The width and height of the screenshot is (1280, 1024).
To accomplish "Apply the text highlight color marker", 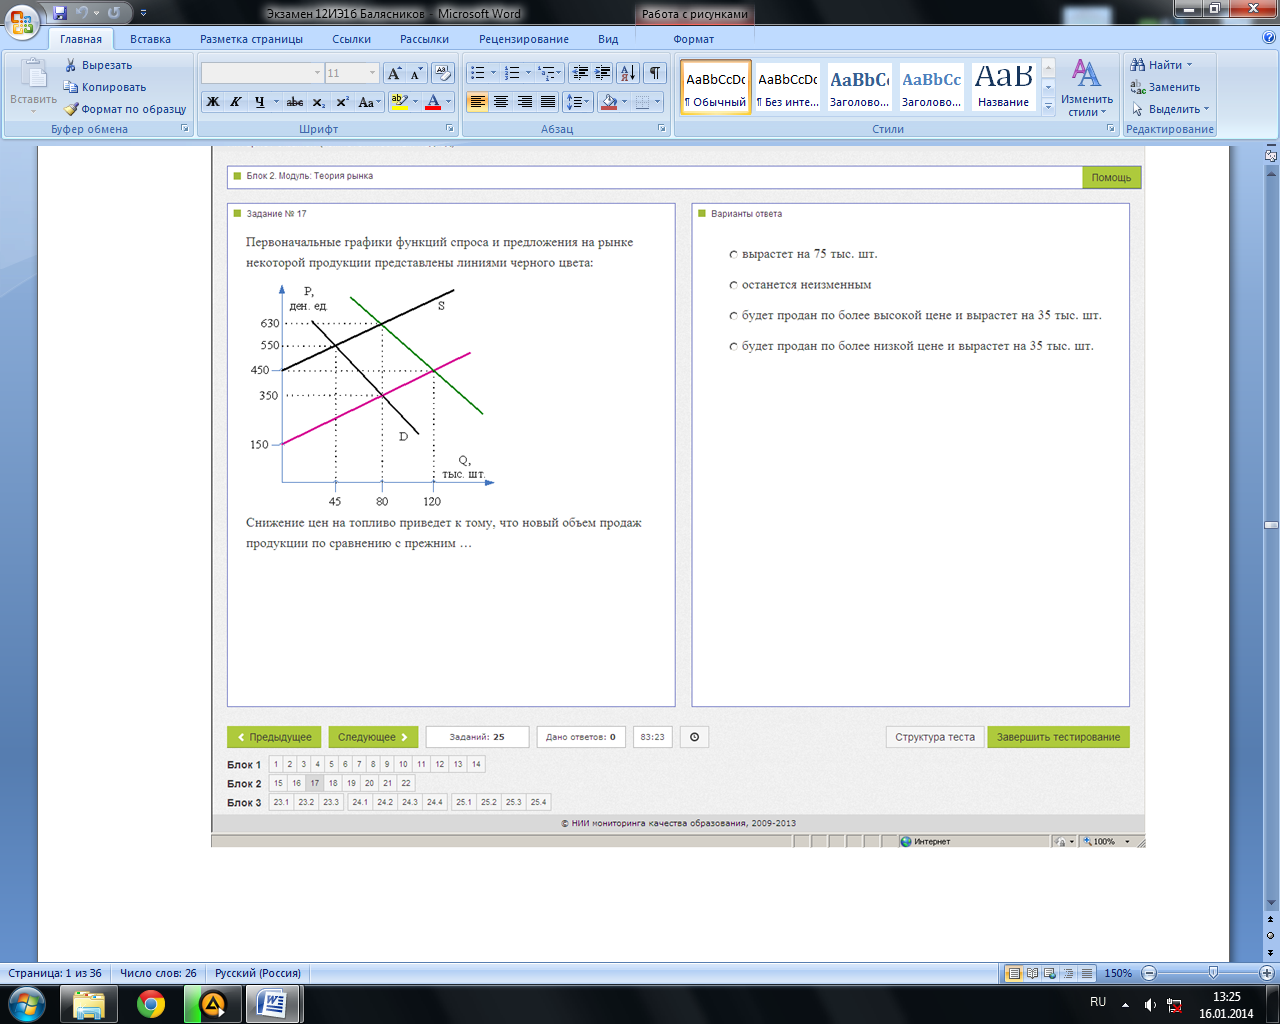I will 399,102.
